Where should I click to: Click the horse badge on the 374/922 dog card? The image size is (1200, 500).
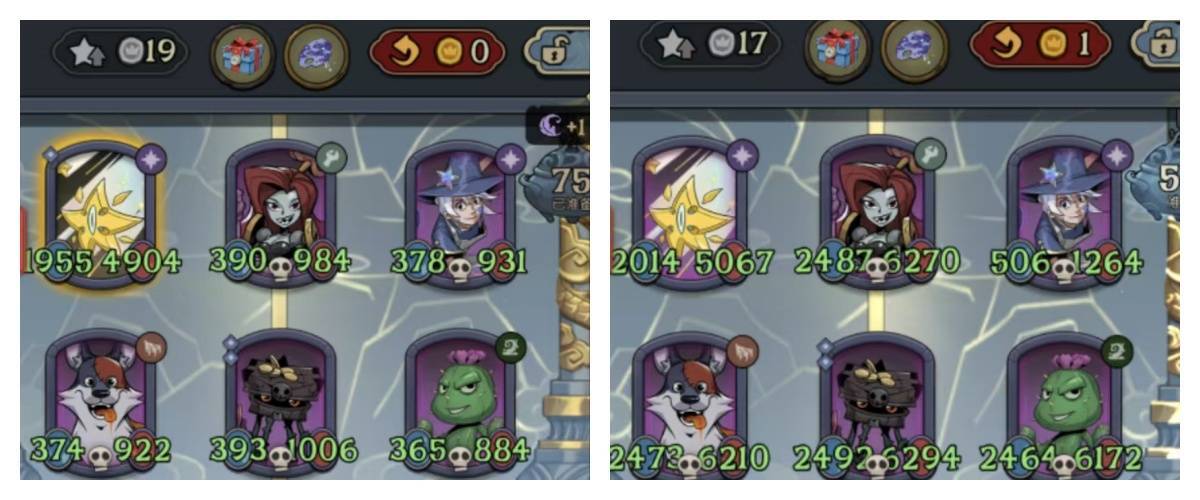pyautogui.click(x=152, y=348)
